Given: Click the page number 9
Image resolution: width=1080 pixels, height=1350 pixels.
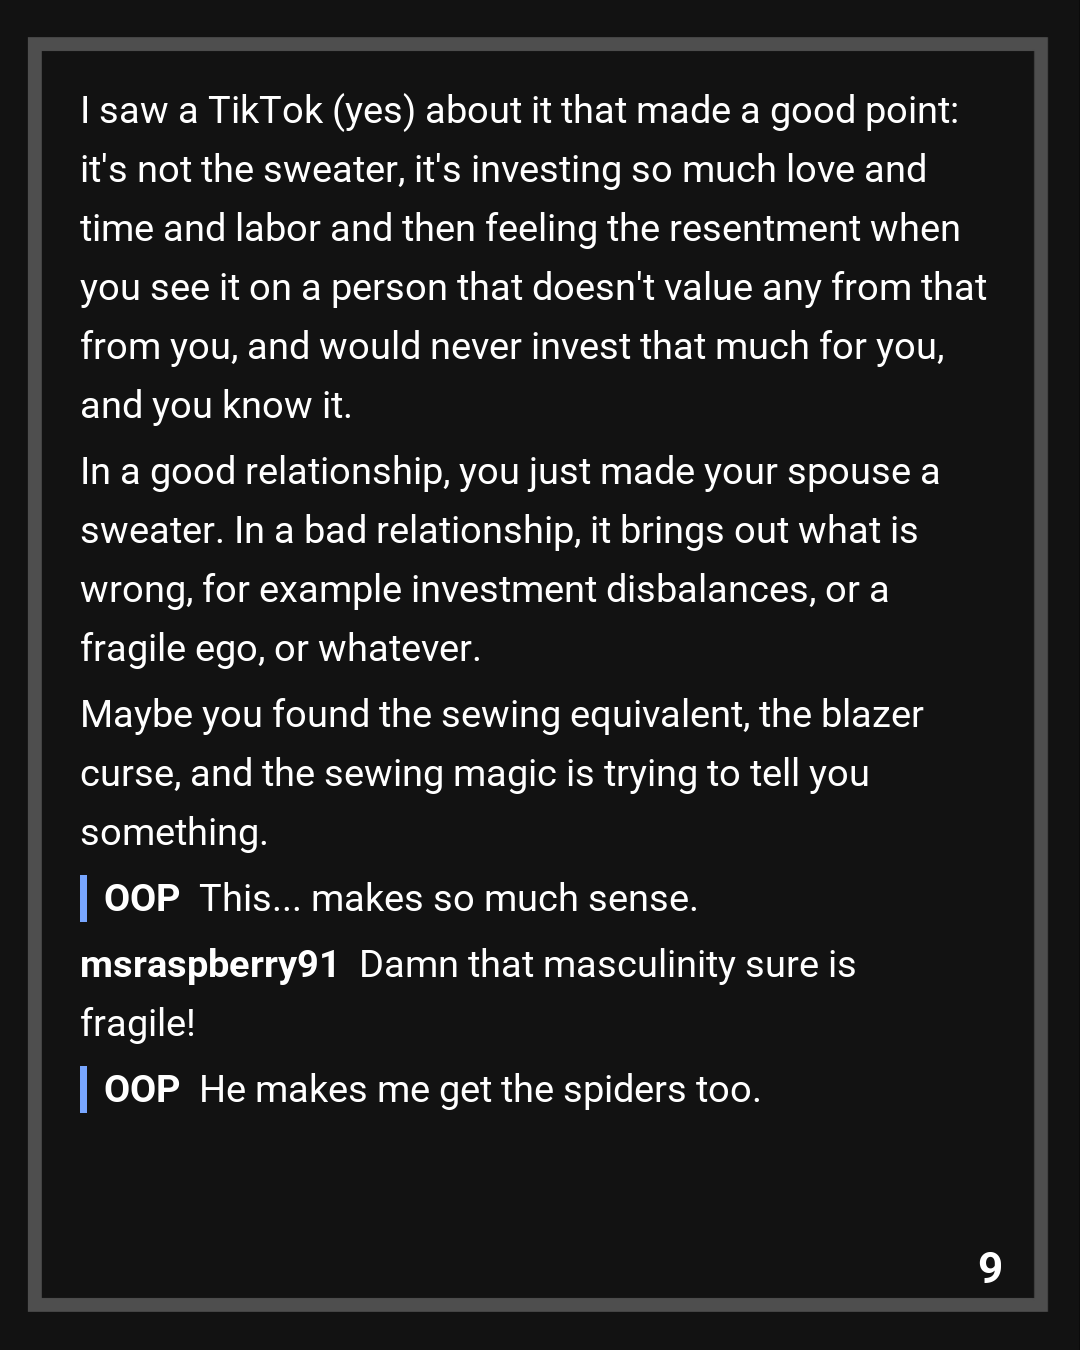Looking at the screenshot, I should (x=990, y=1268).
